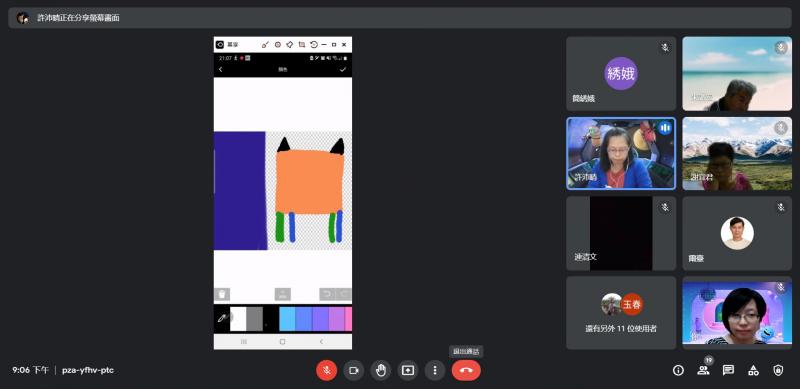Click the pin icon in the mirror window title bar
800x389 pixels.
[290, 45]
